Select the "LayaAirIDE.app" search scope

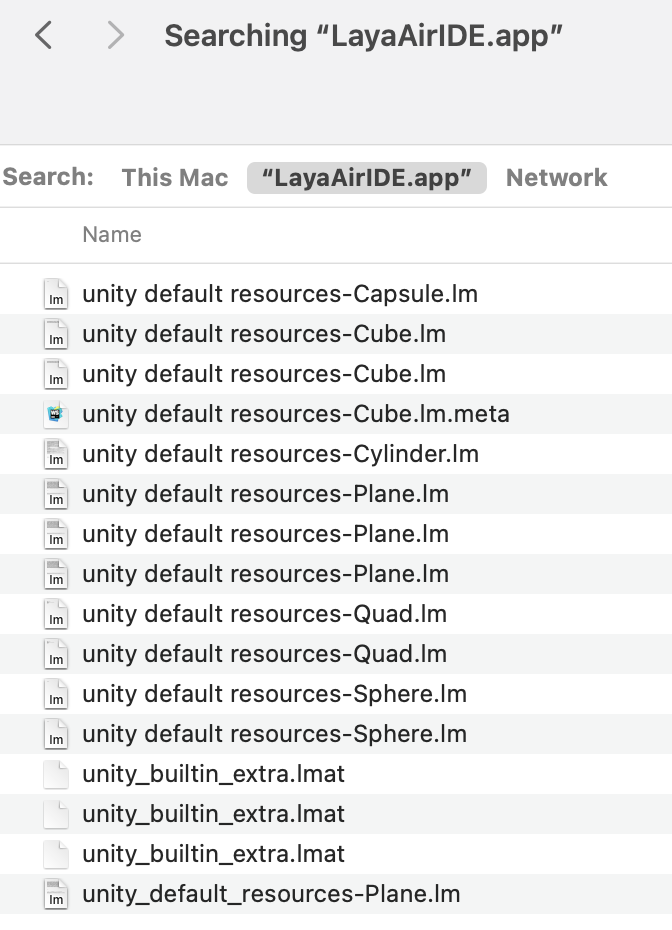click(366, 178)
